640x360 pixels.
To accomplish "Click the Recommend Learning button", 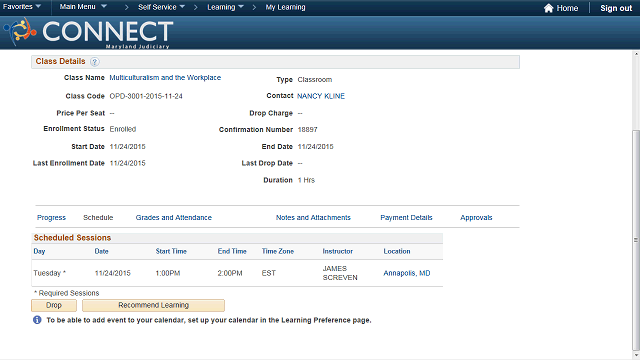I will [x=153, y=305].
